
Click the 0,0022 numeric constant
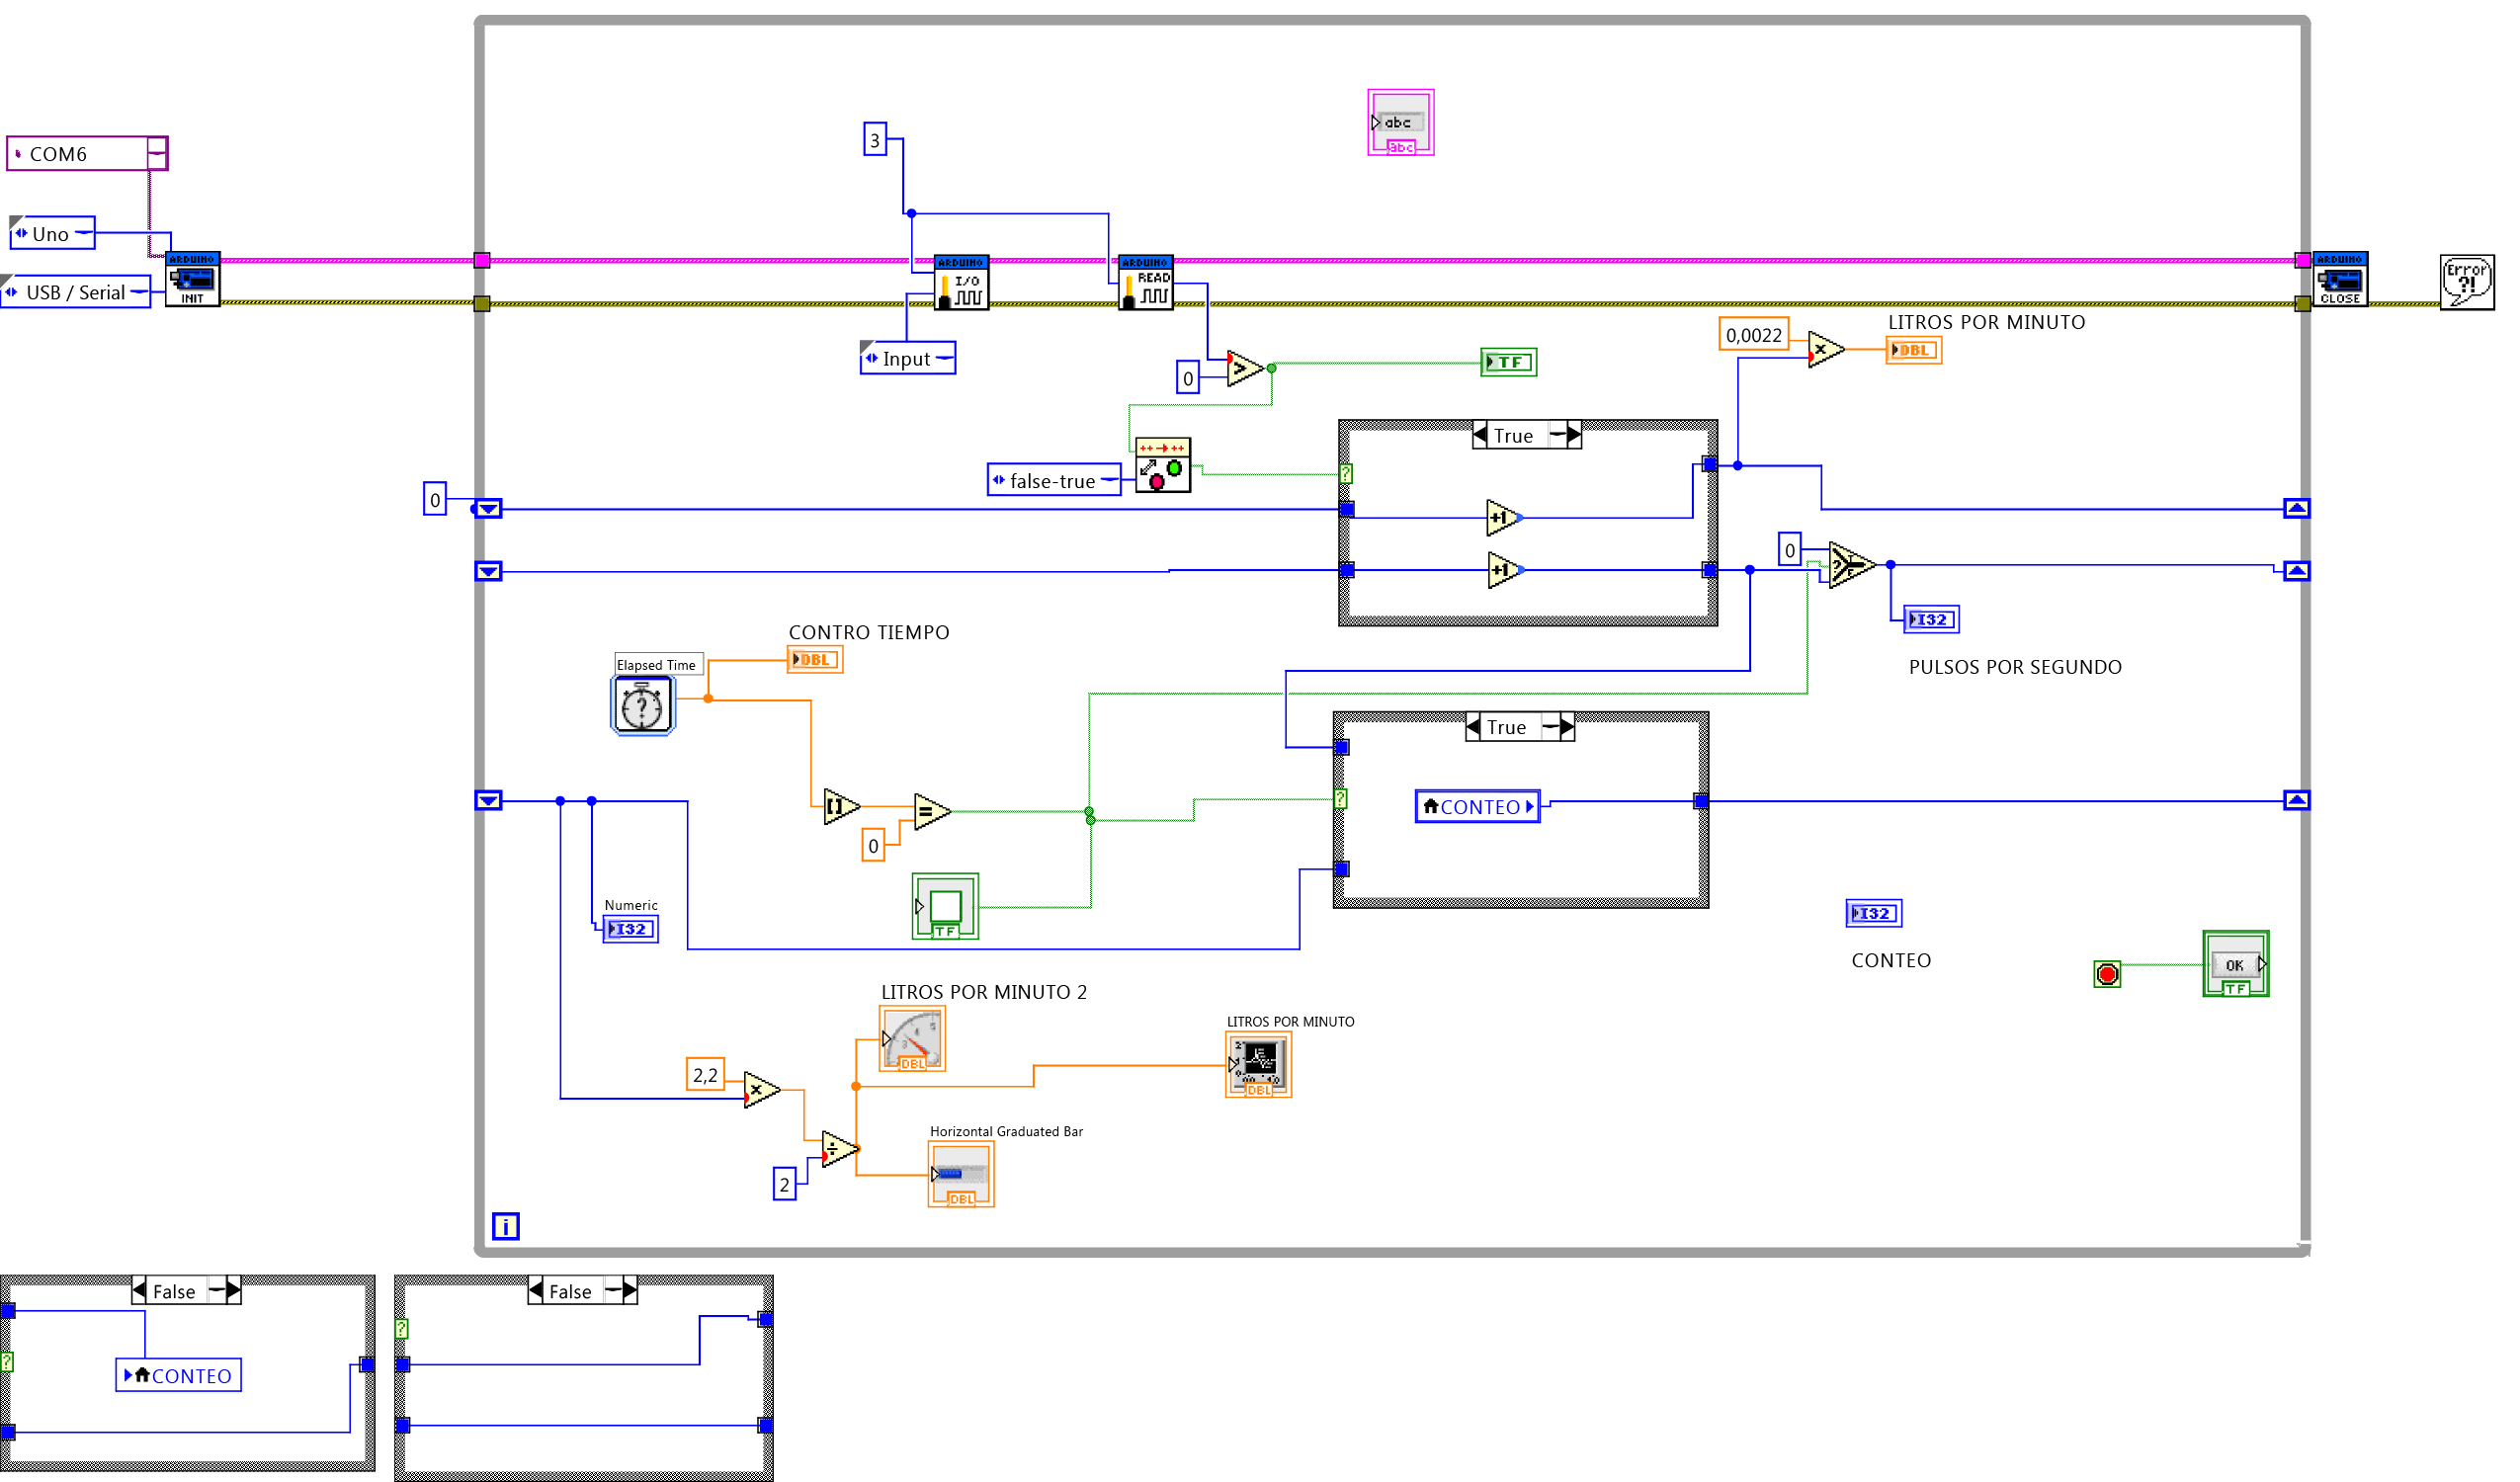(1754, 335)
